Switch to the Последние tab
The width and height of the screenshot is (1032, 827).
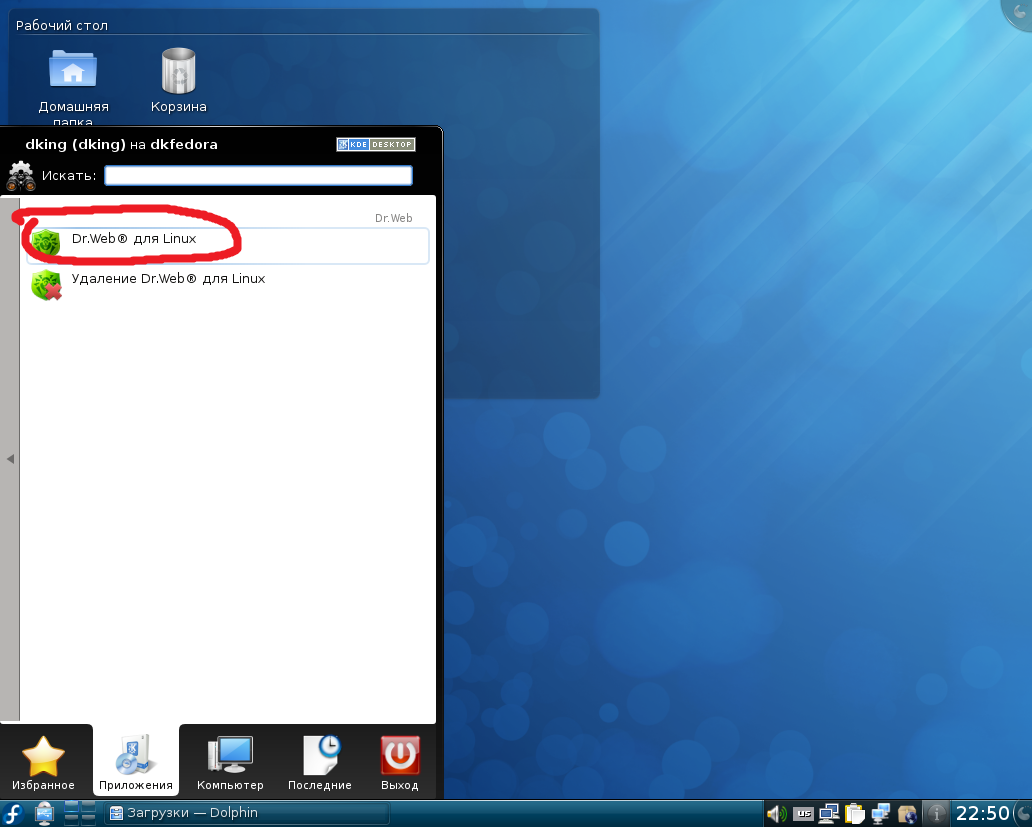click(x=320, y=762)
